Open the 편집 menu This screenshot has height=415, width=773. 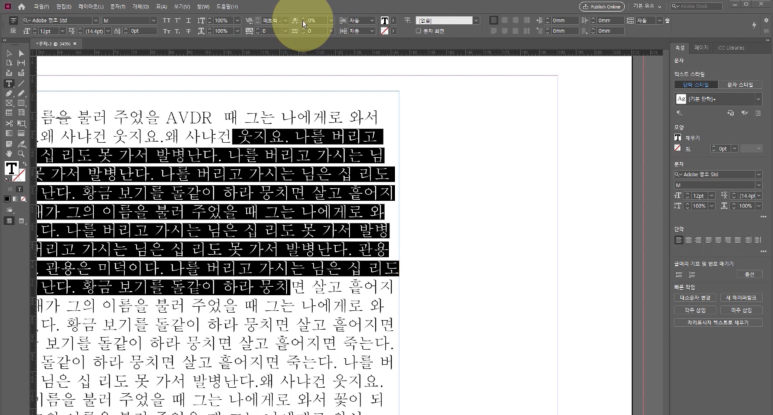tap(63, 7)
